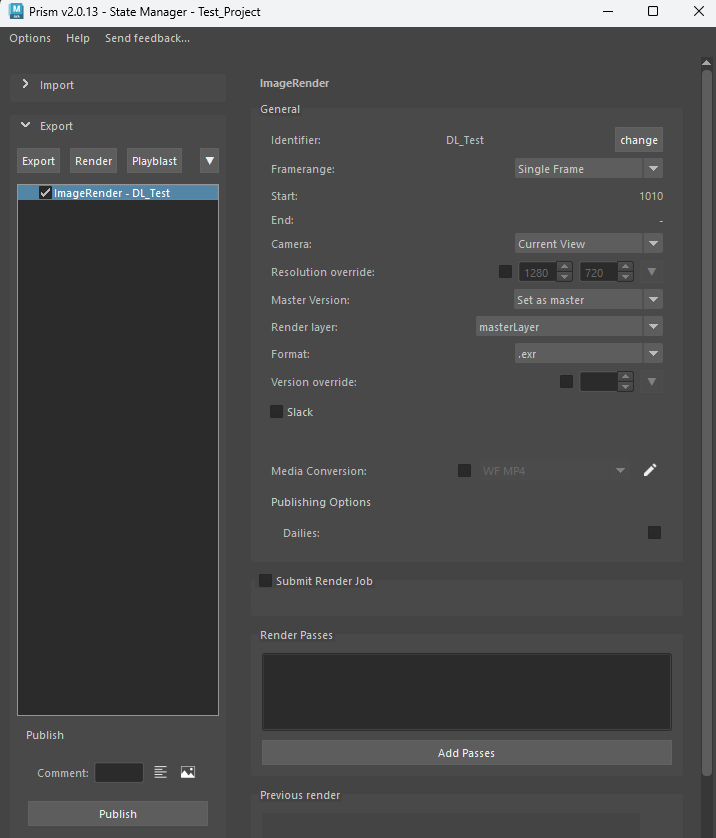Toggle the Dailies checkbox
The height and width of the screenshot is (838, 716).
coord(654,532)
